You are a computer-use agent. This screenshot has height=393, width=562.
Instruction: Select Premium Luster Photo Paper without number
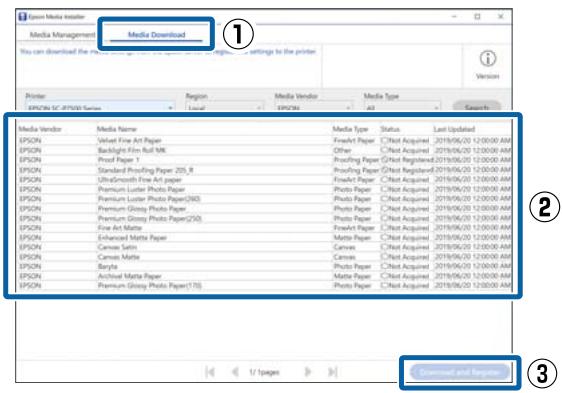[x=265, y=189]
